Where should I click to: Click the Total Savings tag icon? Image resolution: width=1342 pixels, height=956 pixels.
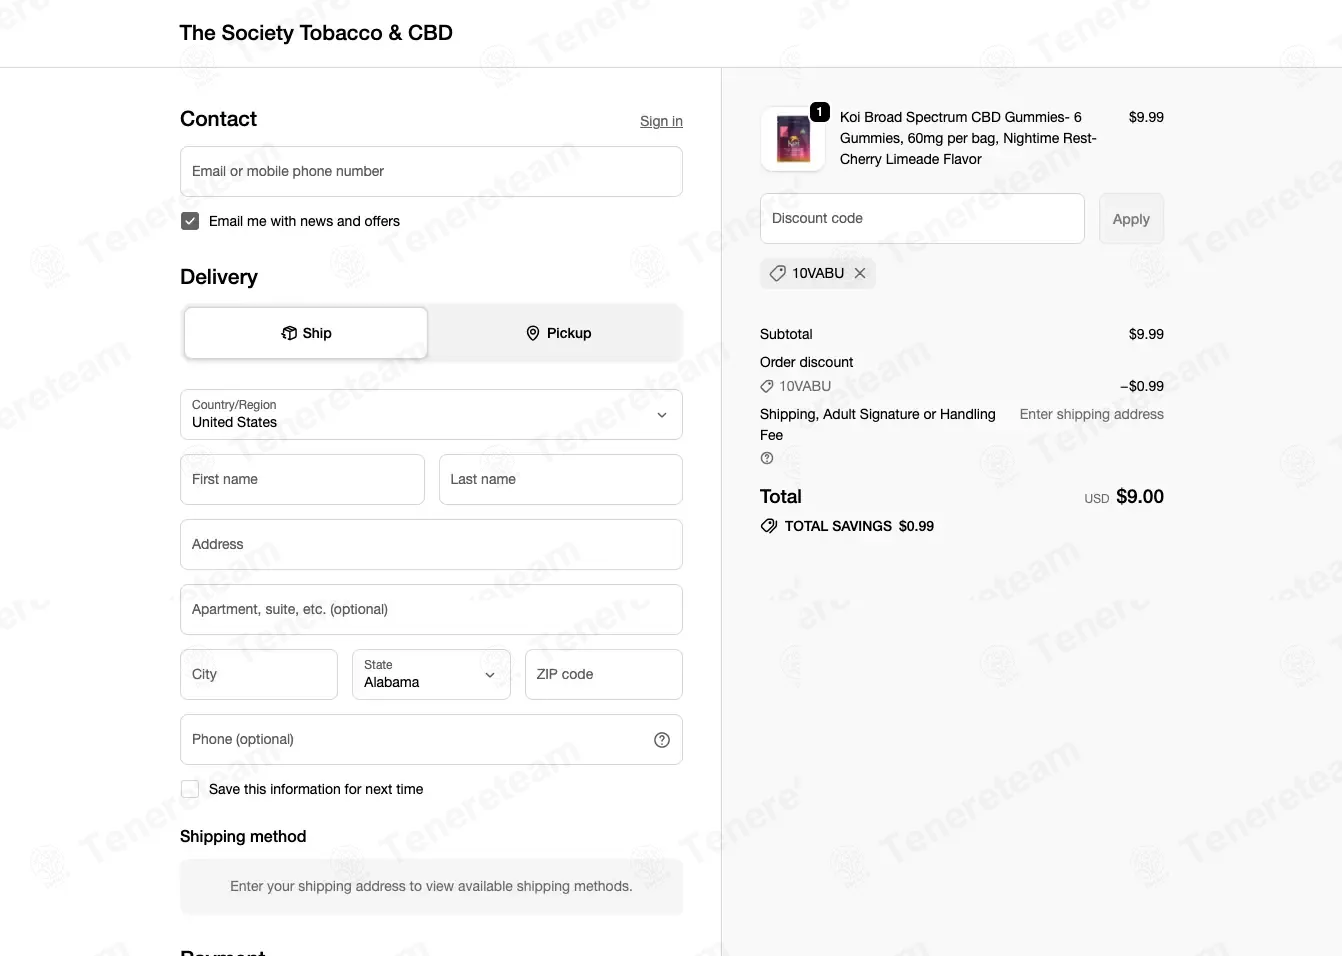(x=769, y=526)
